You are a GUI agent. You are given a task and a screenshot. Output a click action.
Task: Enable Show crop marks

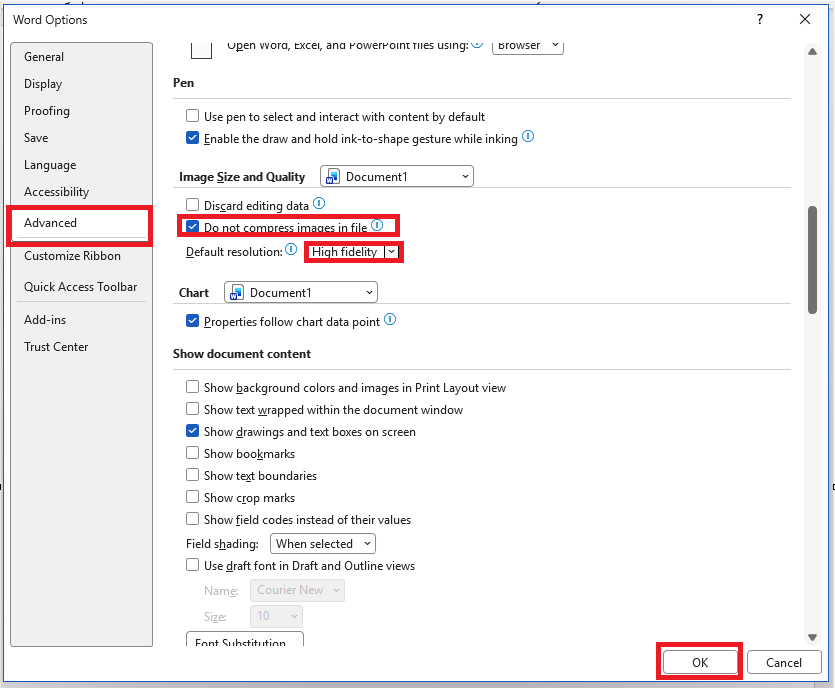(x=192, y=497)
